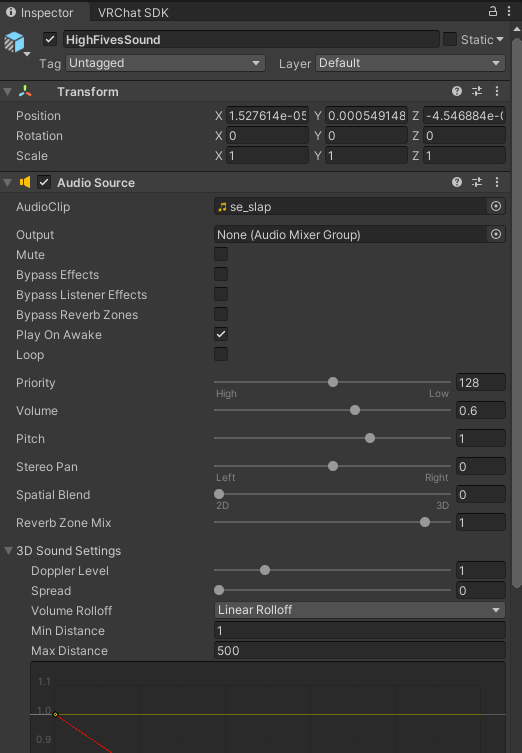The width and height of the screenshot is (522, 753).
Task: Click Audio Source help question mark
Action: coord(457,182)
